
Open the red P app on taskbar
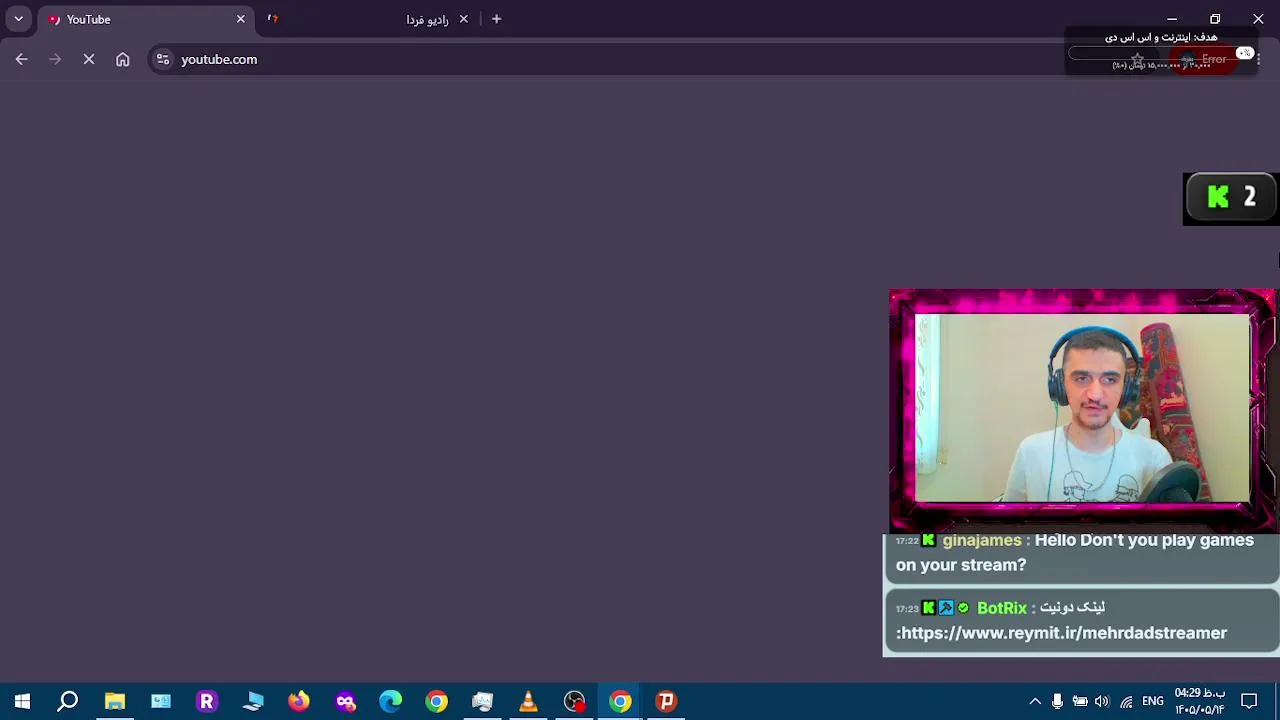(667, 701)
